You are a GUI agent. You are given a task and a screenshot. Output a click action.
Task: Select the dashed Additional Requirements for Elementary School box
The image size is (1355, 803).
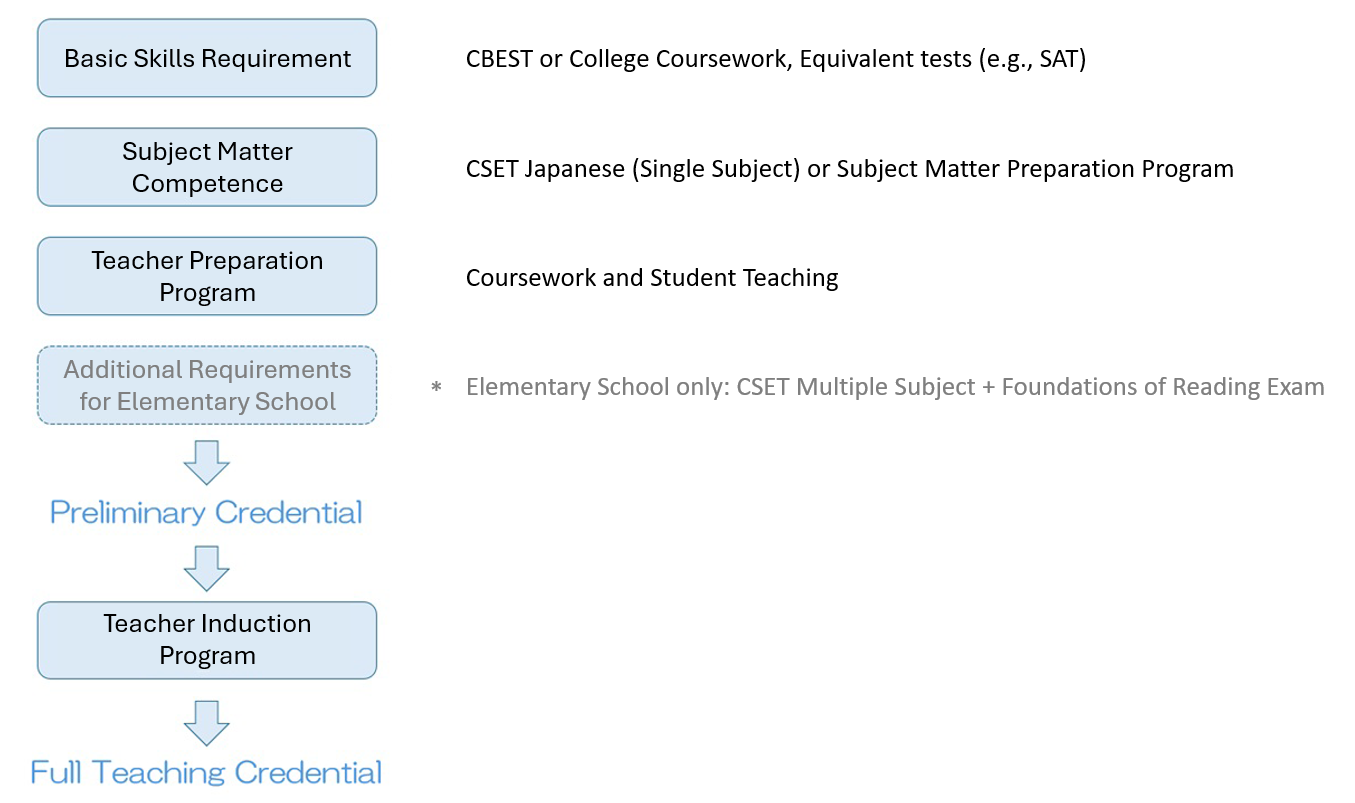(207, 385)
